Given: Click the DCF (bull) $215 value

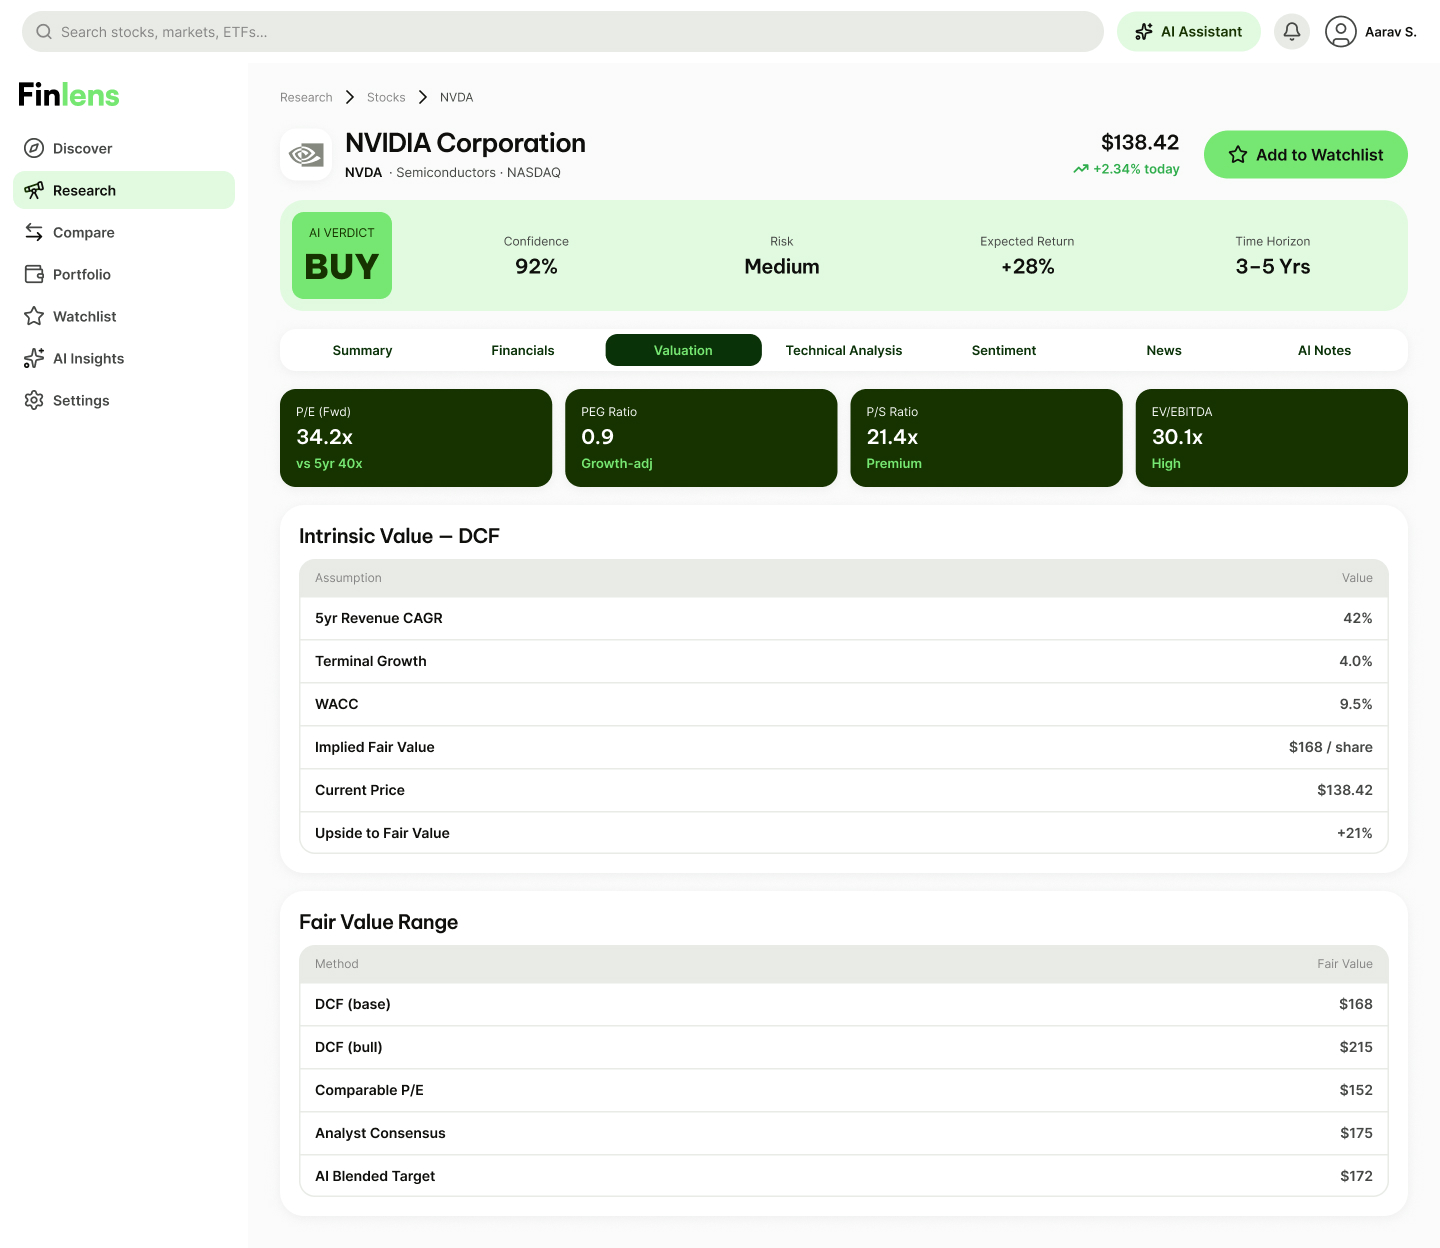Looking at the screenshot, I should click(1356, 1047).
